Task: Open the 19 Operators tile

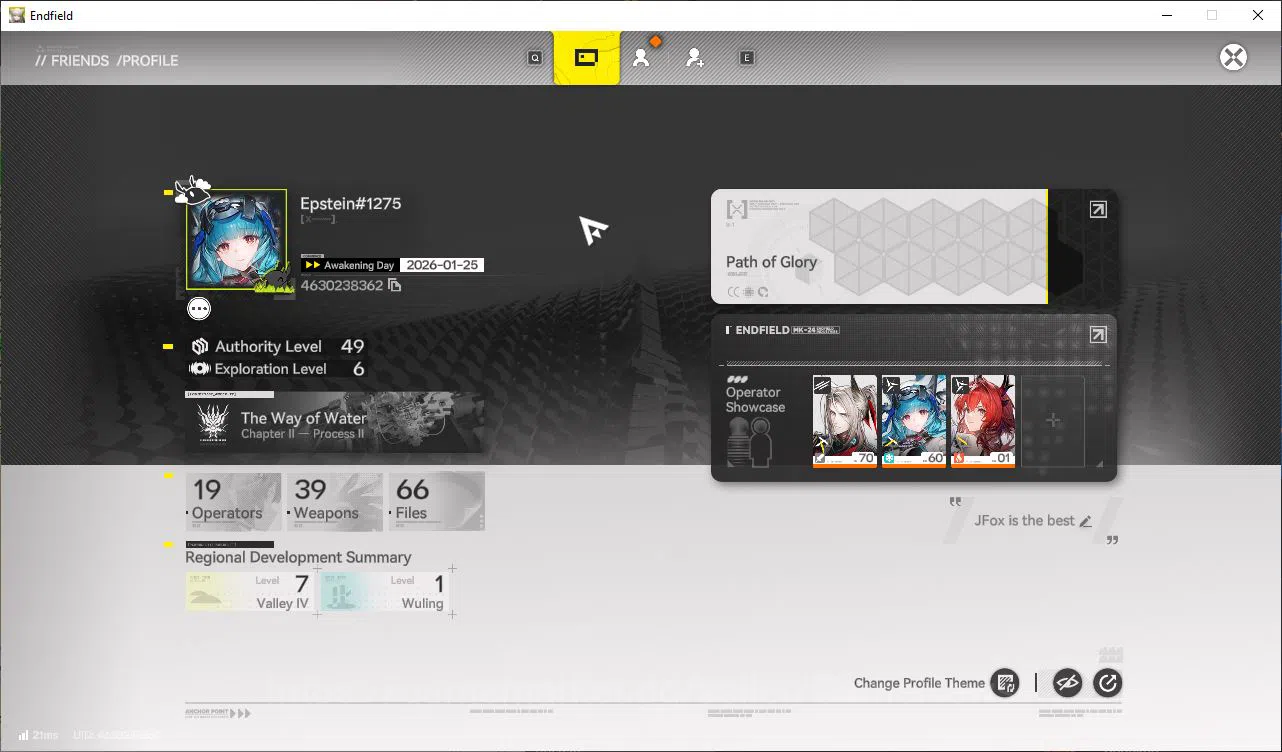Action: coord(234,501)
